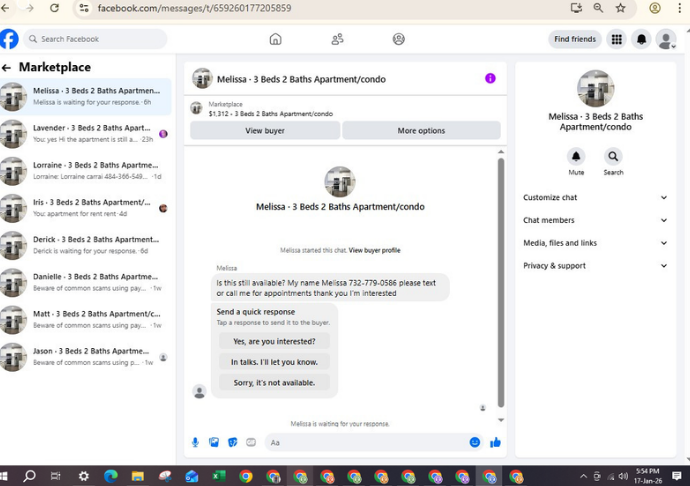
Task: Click the More options button
Action: [421, 131]
